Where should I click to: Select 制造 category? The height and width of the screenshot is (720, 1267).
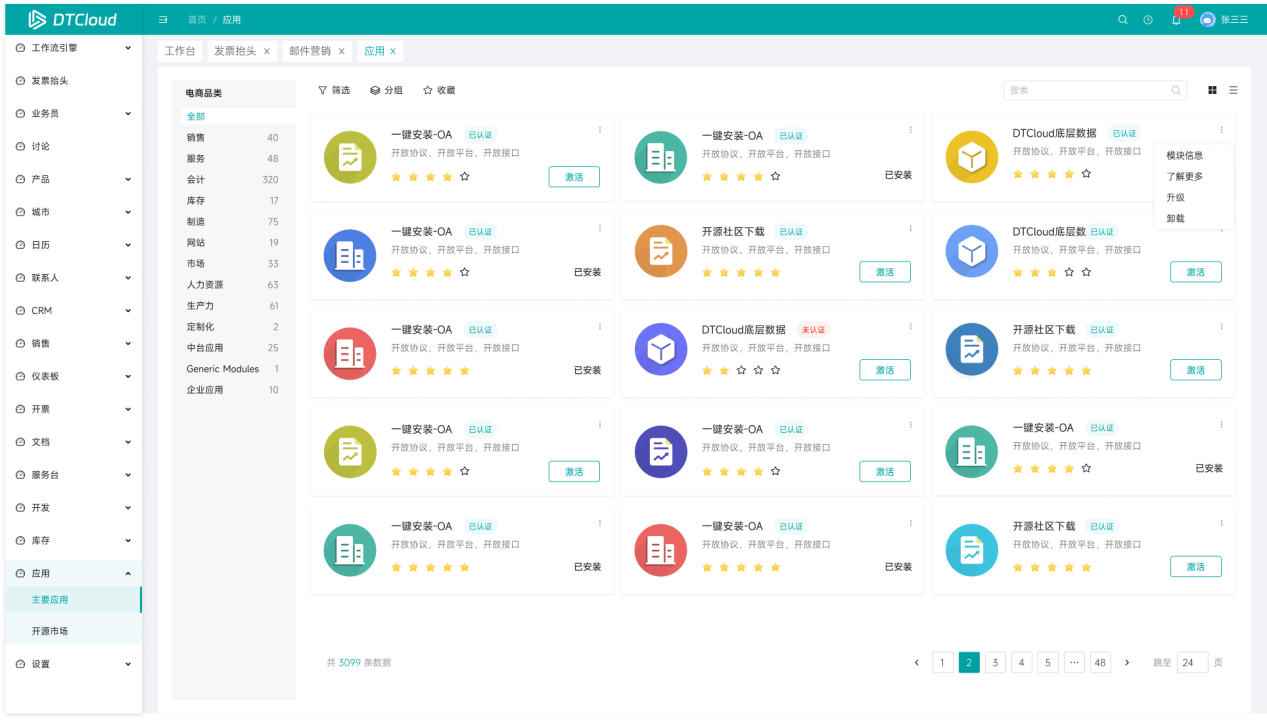pyautogui.click(x=234, y=222)
